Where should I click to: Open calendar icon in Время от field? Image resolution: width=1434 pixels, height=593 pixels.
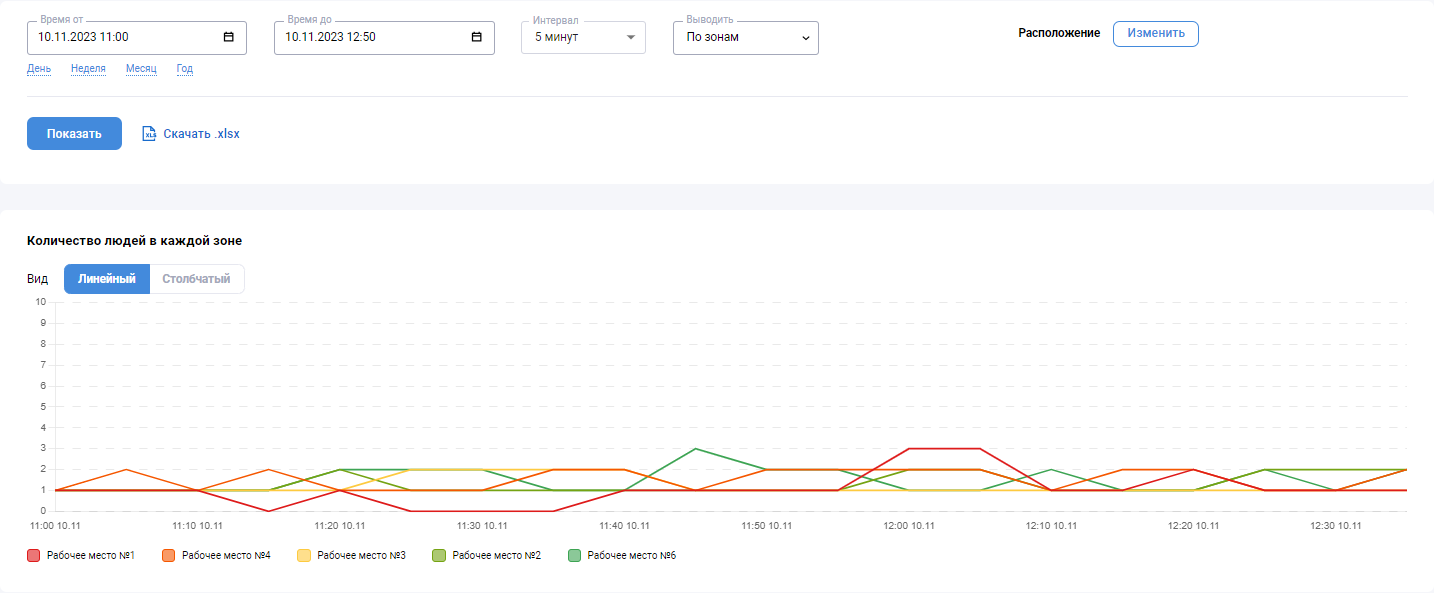[x=228, y=37]
